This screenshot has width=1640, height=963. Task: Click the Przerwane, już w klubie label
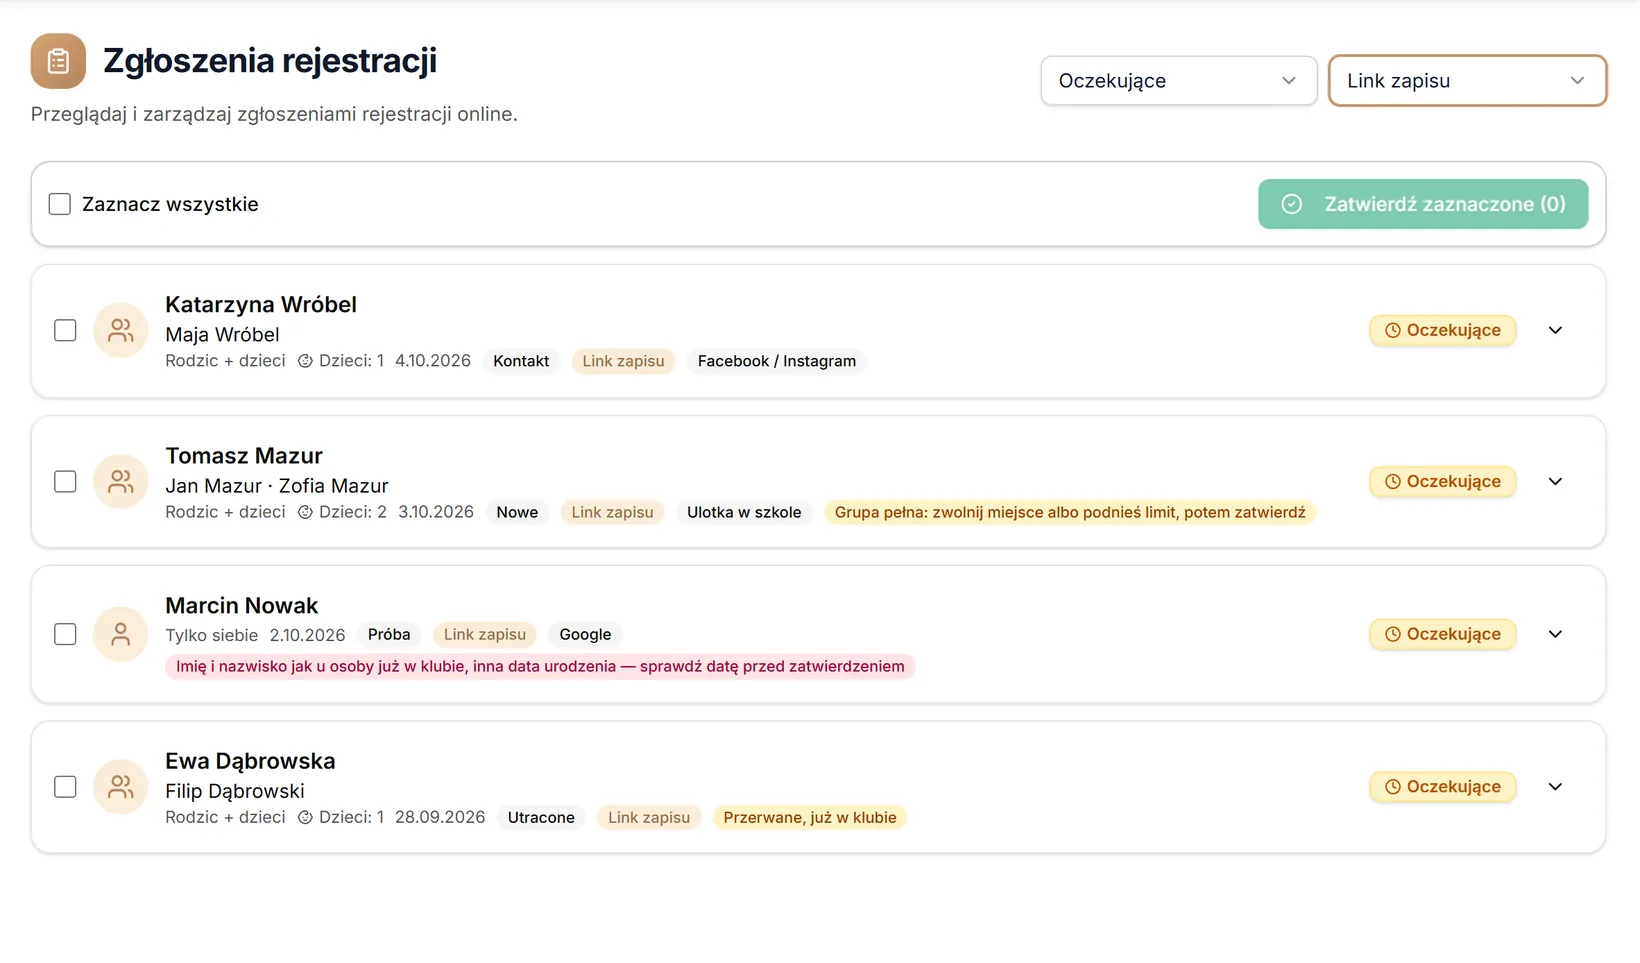coord(810,817)
